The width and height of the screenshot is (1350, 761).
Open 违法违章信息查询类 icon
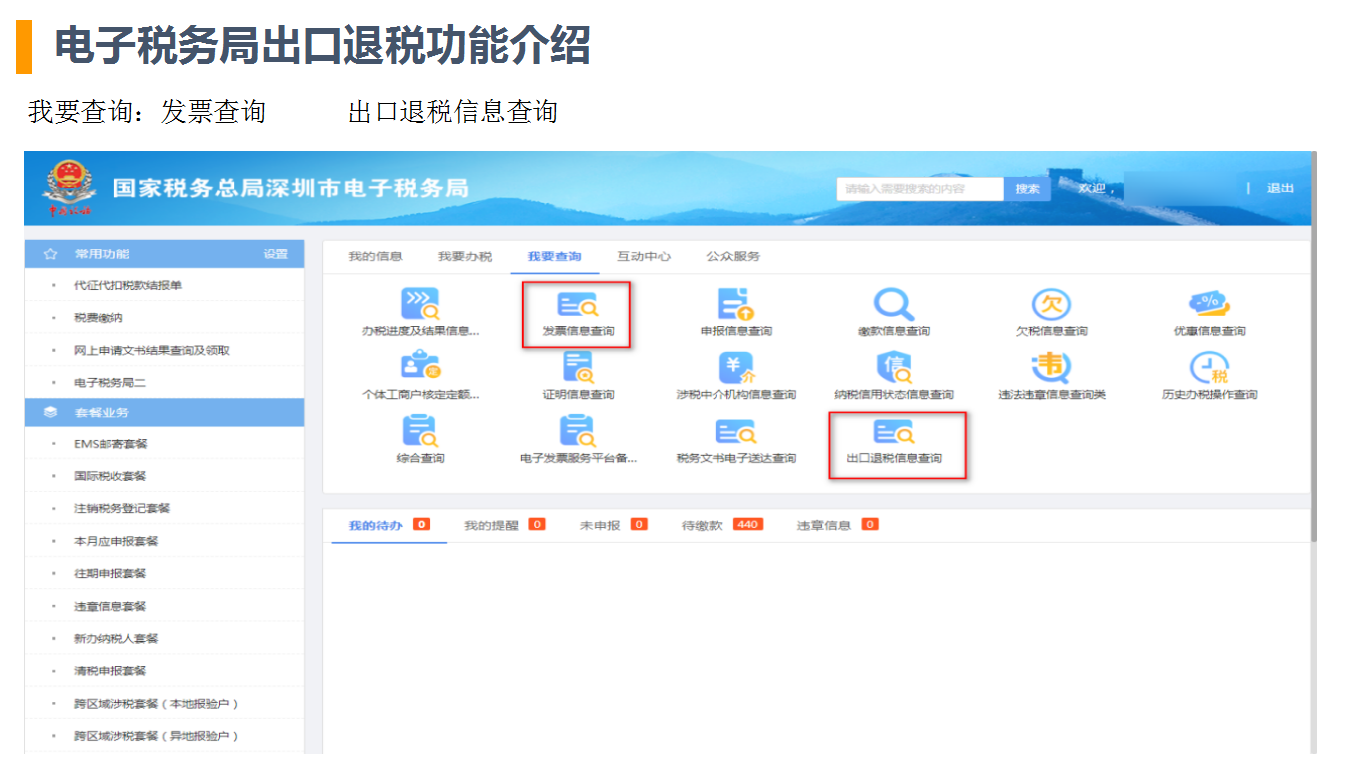click(x=1051, y=367)
